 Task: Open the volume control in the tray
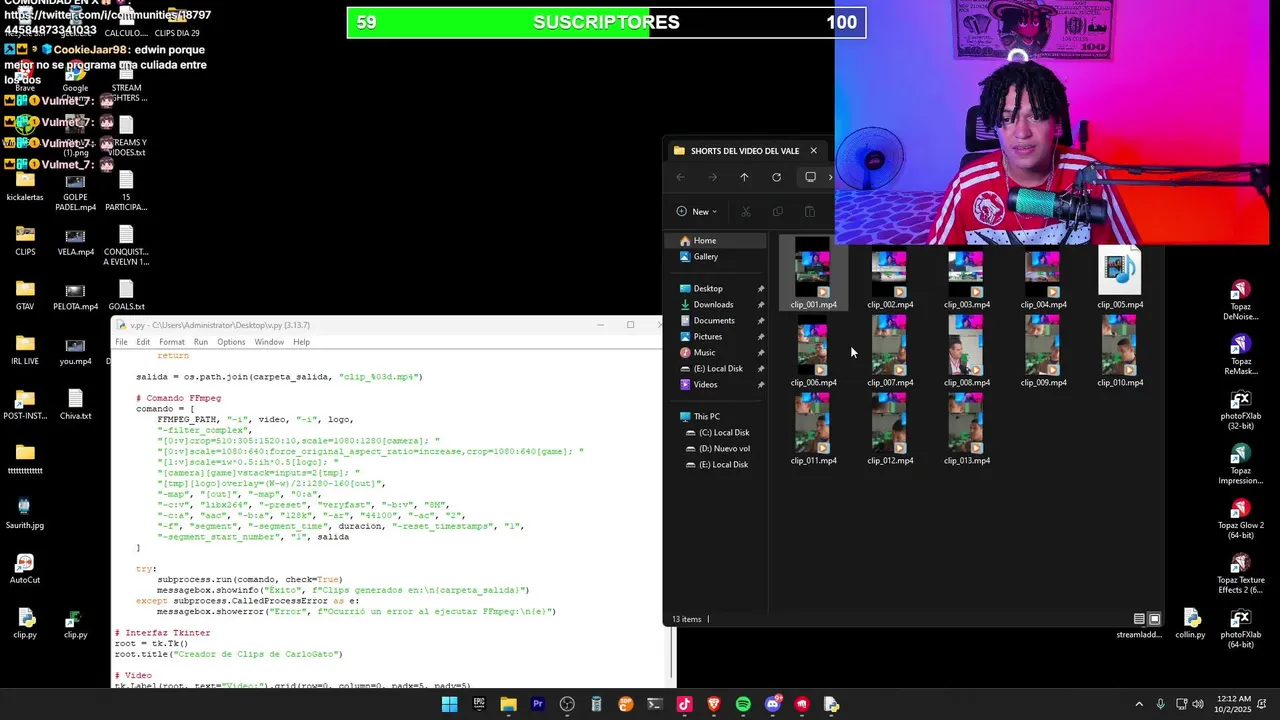pos(1198,704)
